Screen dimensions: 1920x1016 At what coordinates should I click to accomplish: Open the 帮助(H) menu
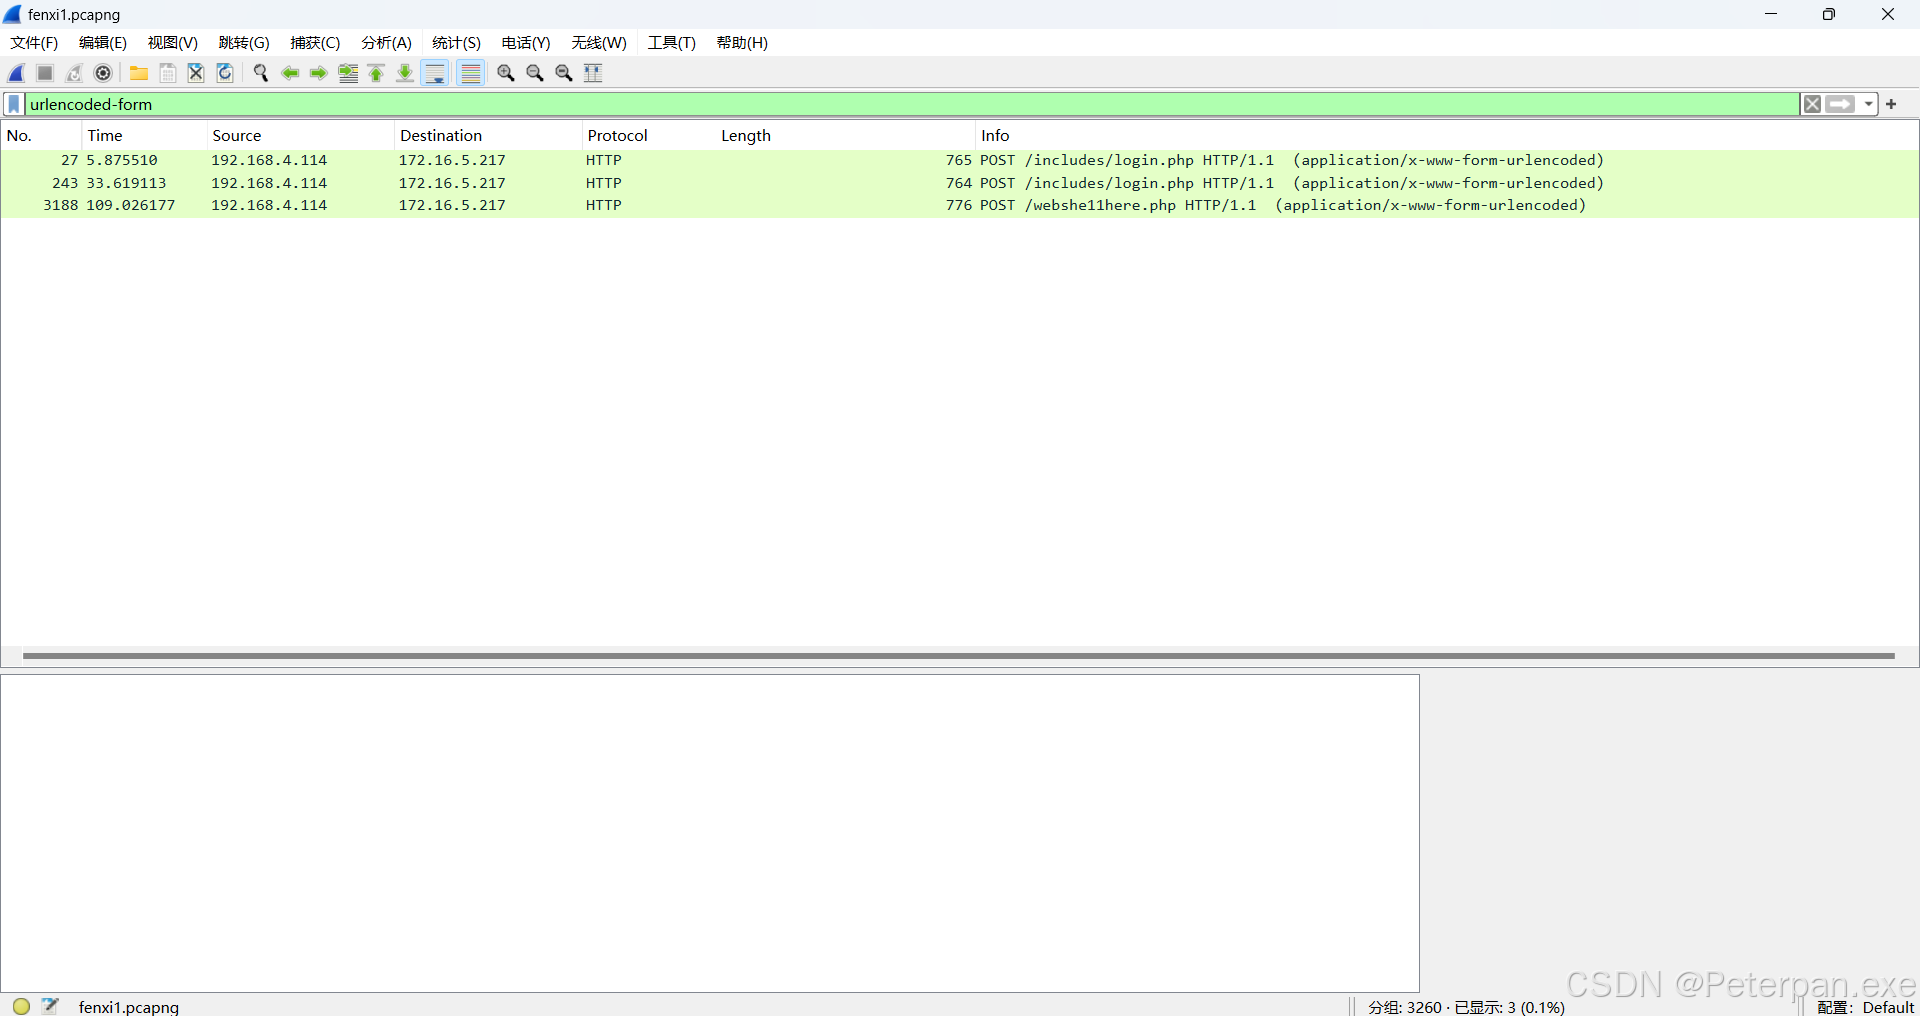tap(742, 43)
